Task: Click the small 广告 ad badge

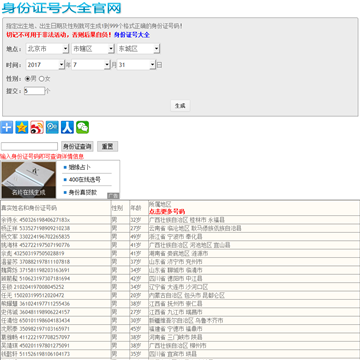Action: (x=113, y=196)
